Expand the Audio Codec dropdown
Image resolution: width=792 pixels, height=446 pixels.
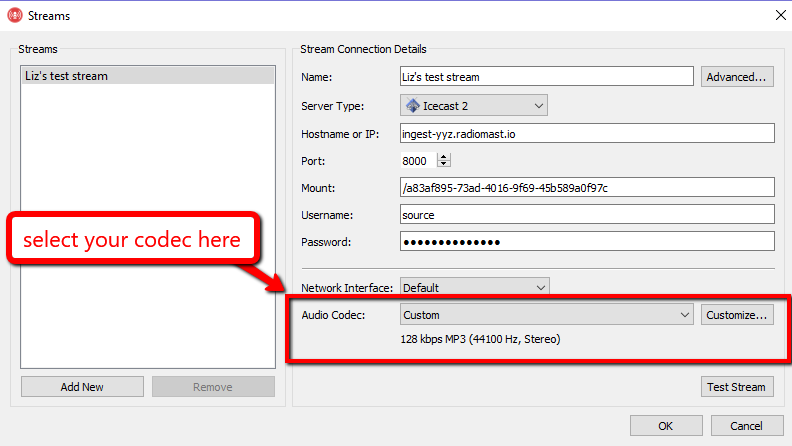(x=546, y=315)
